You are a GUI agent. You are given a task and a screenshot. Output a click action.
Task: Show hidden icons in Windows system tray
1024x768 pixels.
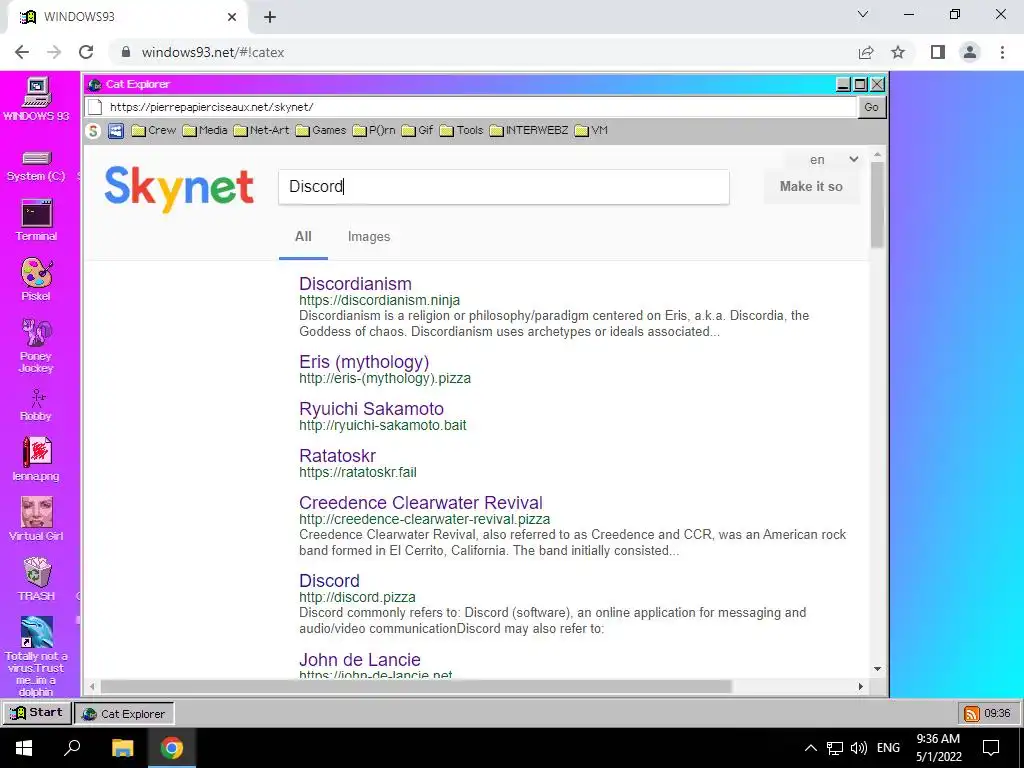810,748
